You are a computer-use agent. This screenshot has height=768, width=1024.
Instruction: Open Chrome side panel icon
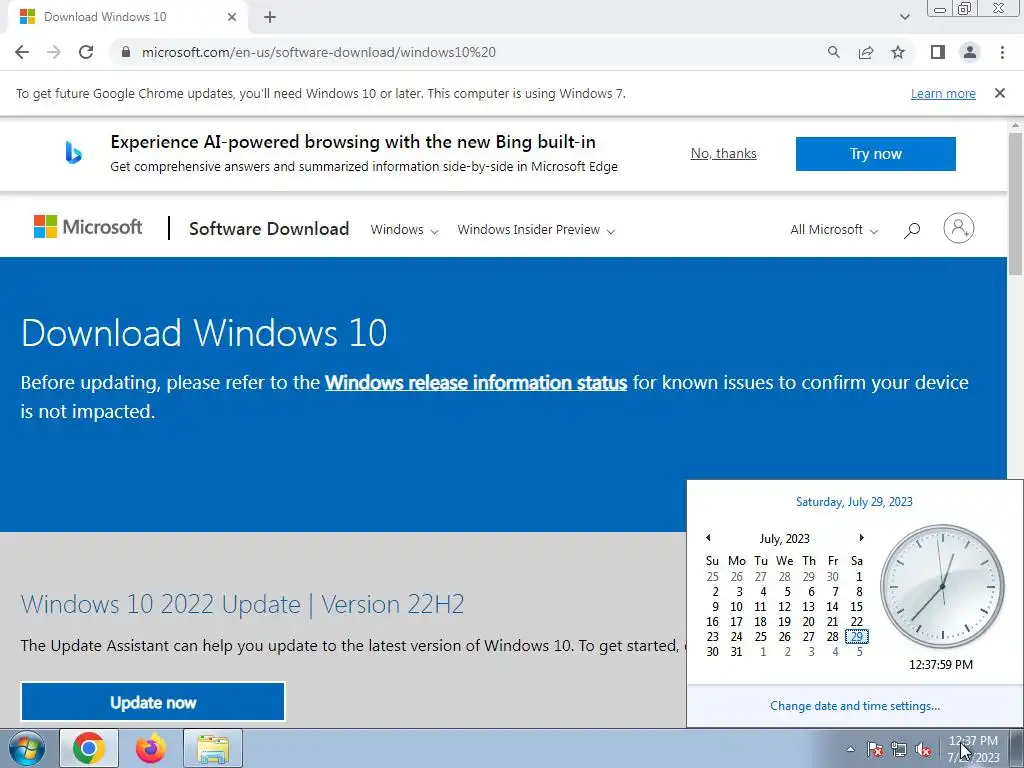938,52
